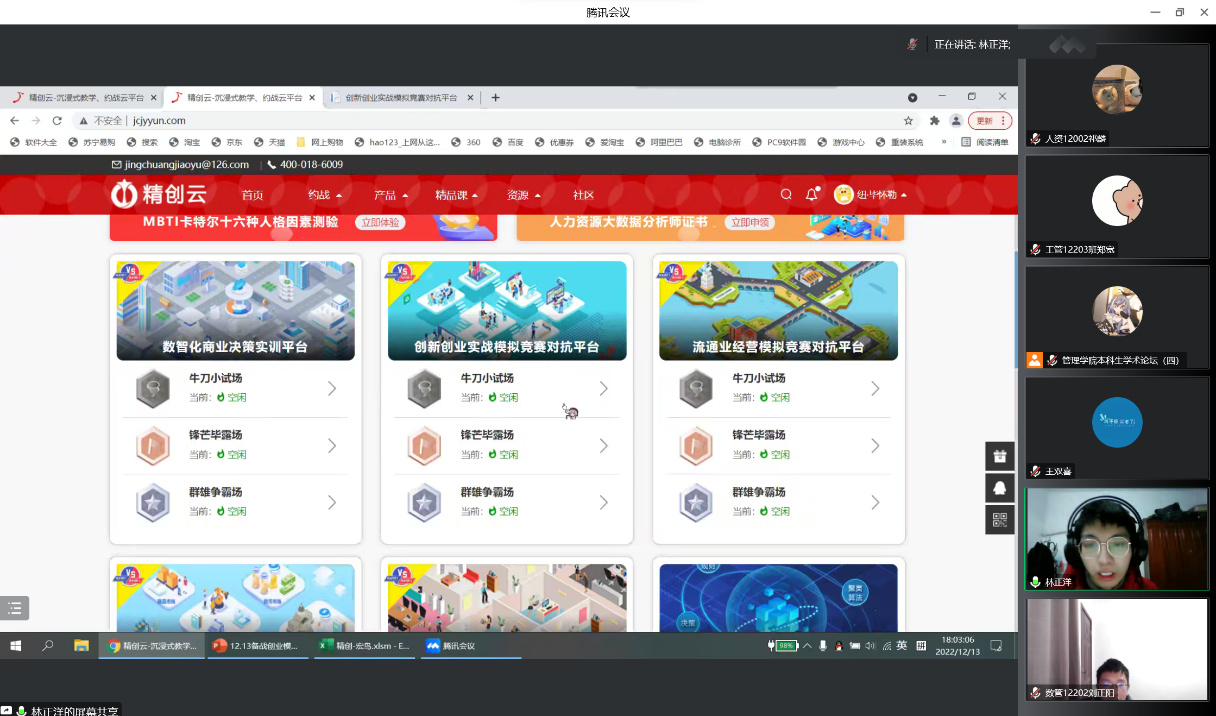Open the 资源 dropdown menu
This screenshot has width=1216, height=716.
pos(524,195)
